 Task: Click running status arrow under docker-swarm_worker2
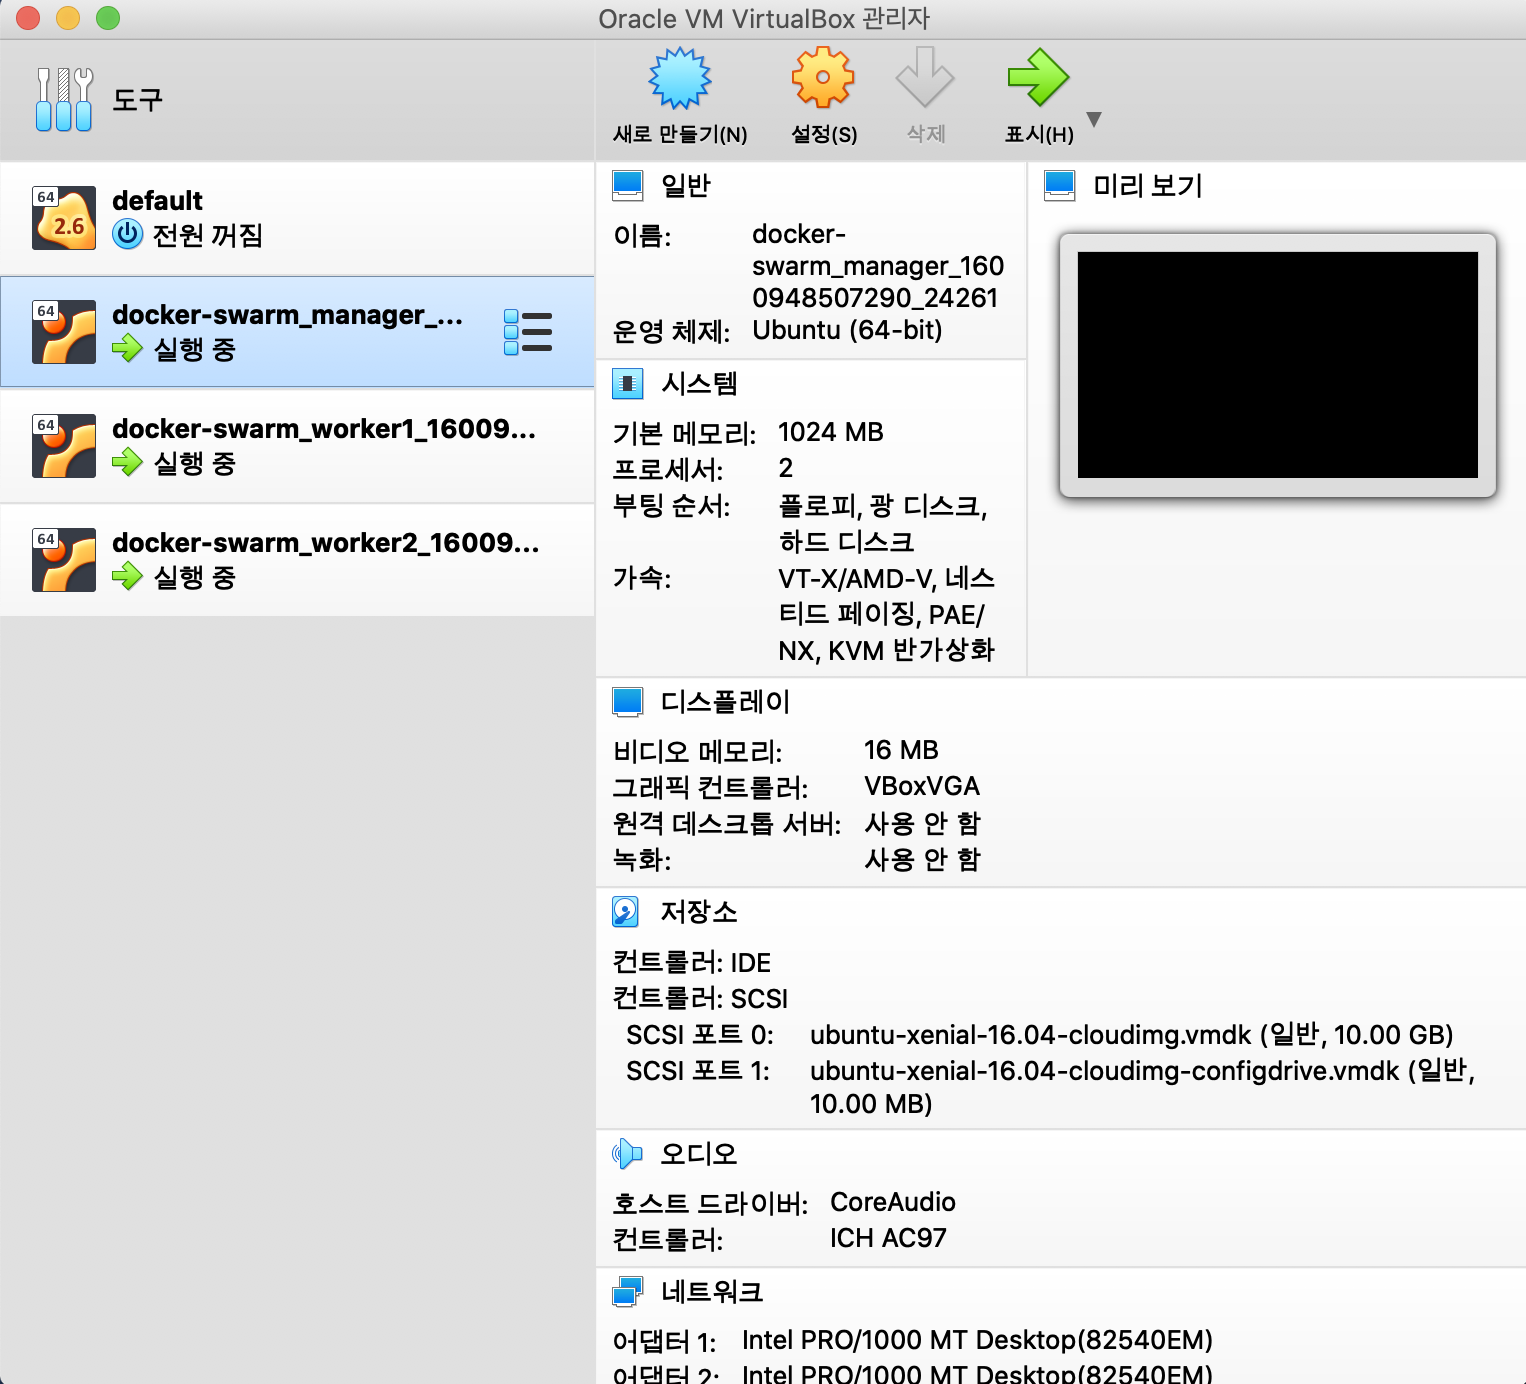click(x=127, y=577)
